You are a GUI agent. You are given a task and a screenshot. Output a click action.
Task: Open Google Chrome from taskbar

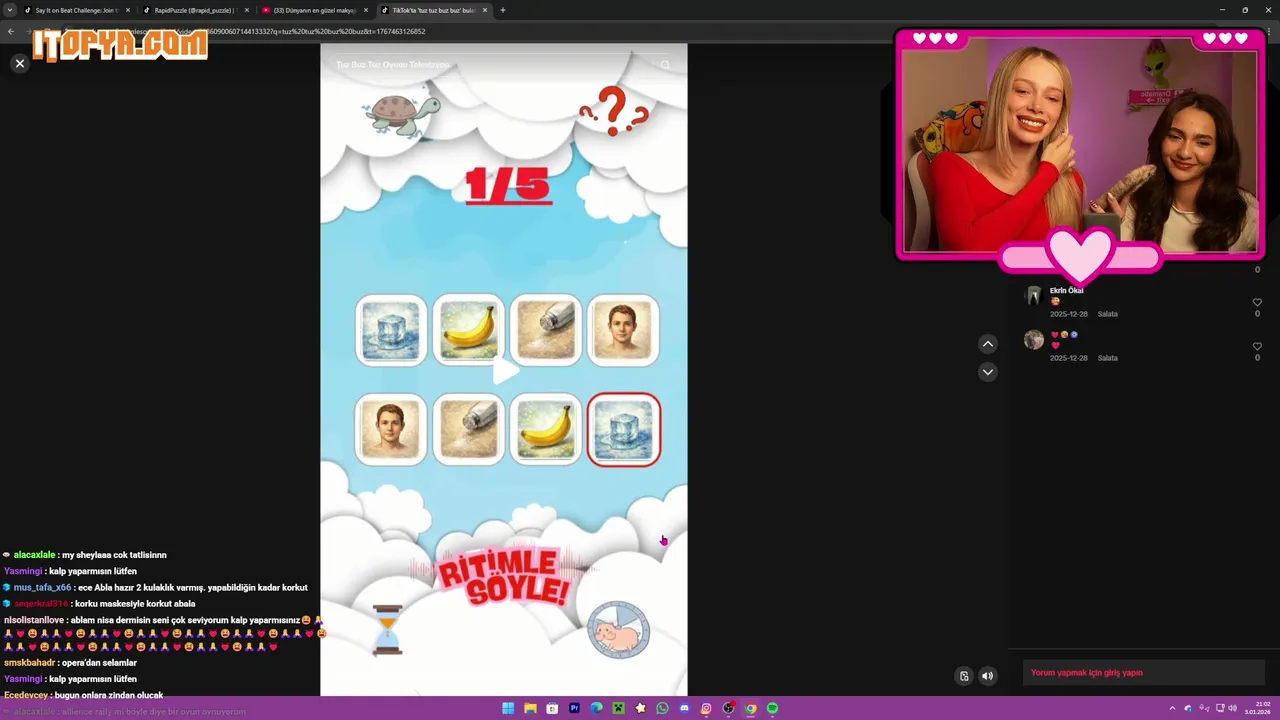pos(750,708)
